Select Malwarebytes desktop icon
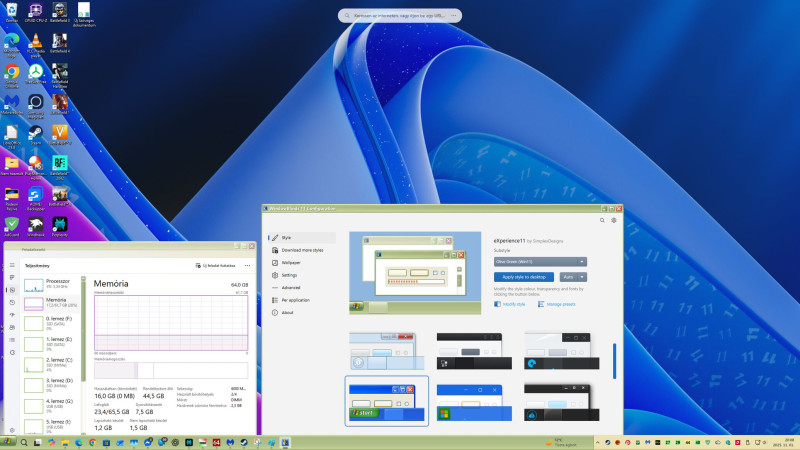Screen dimensions: 800x450 [x=12, y=105]
